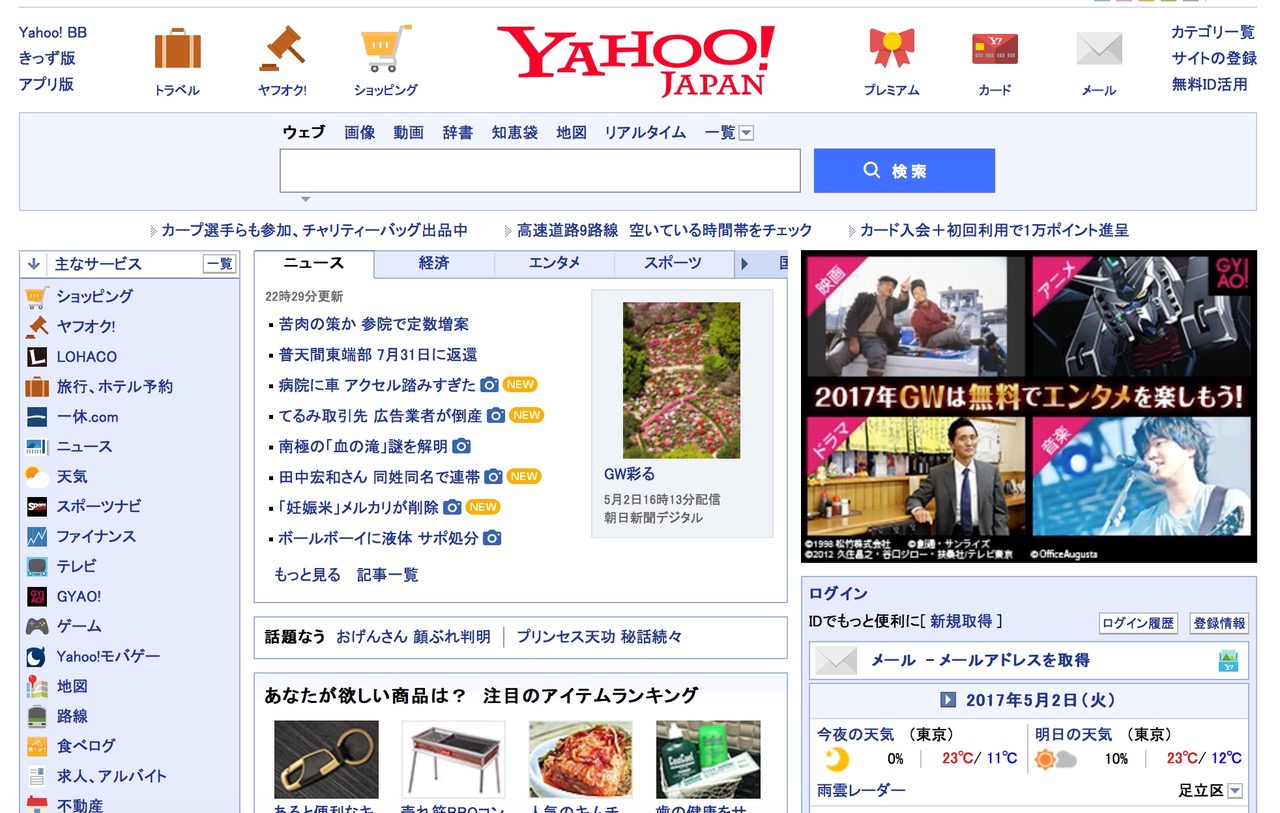Click the 一覧 button next to 主なサービス
Image resolution: width=1280 pixels, height=813 pixels.
point(219,264)
